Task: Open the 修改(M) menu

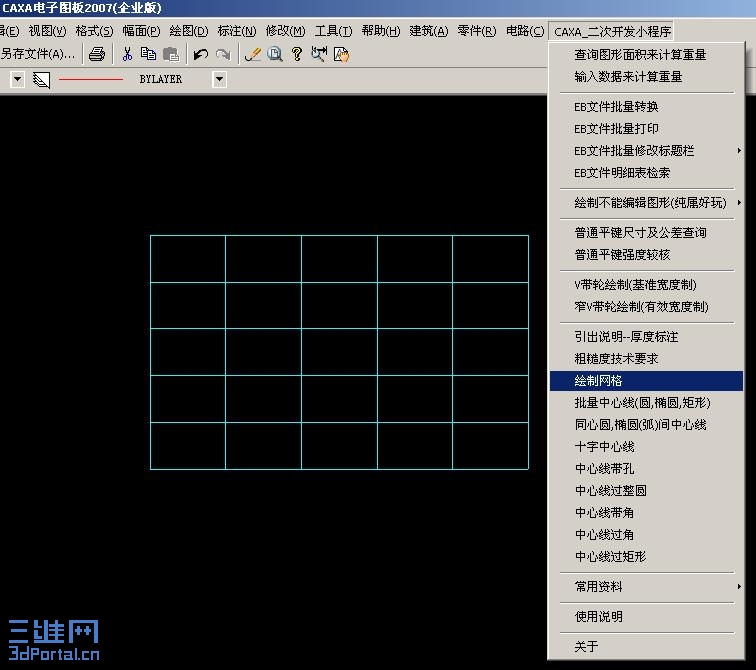Action: 285,31
